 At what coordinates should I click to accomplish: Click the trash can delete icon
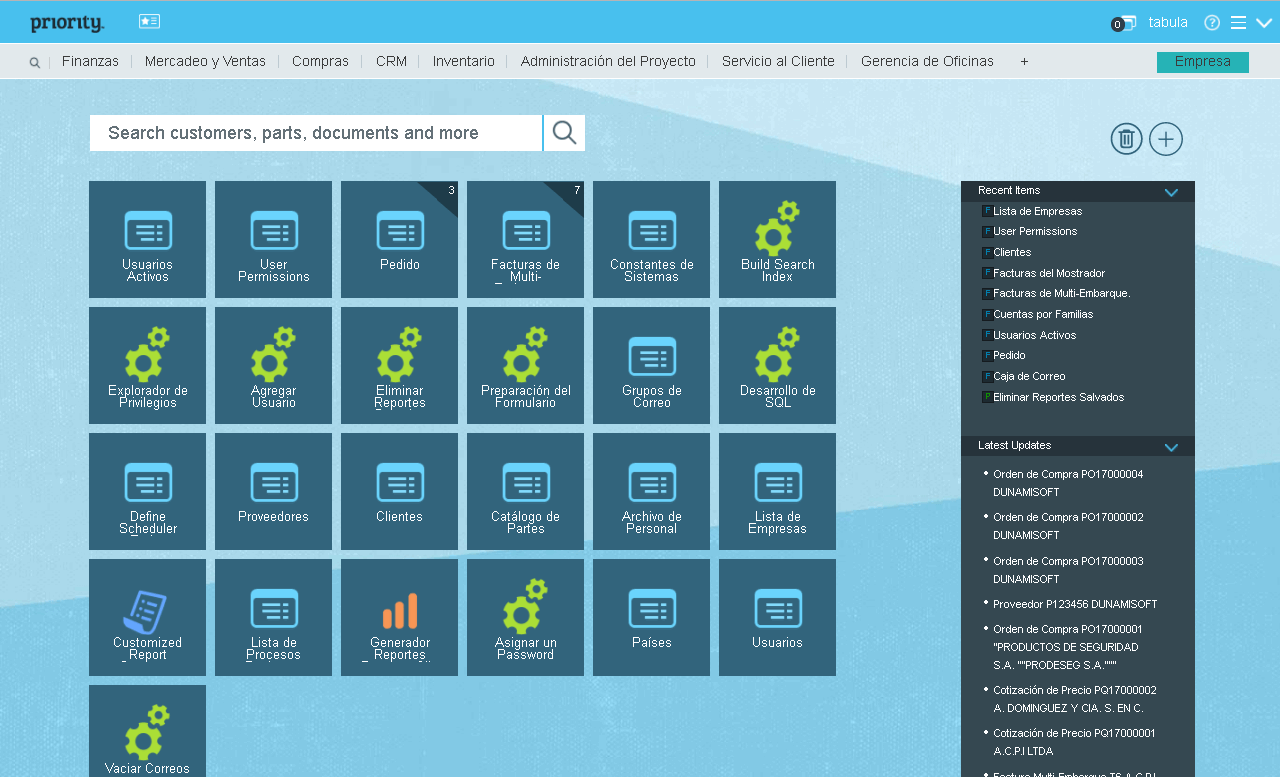pos(1126,139)
